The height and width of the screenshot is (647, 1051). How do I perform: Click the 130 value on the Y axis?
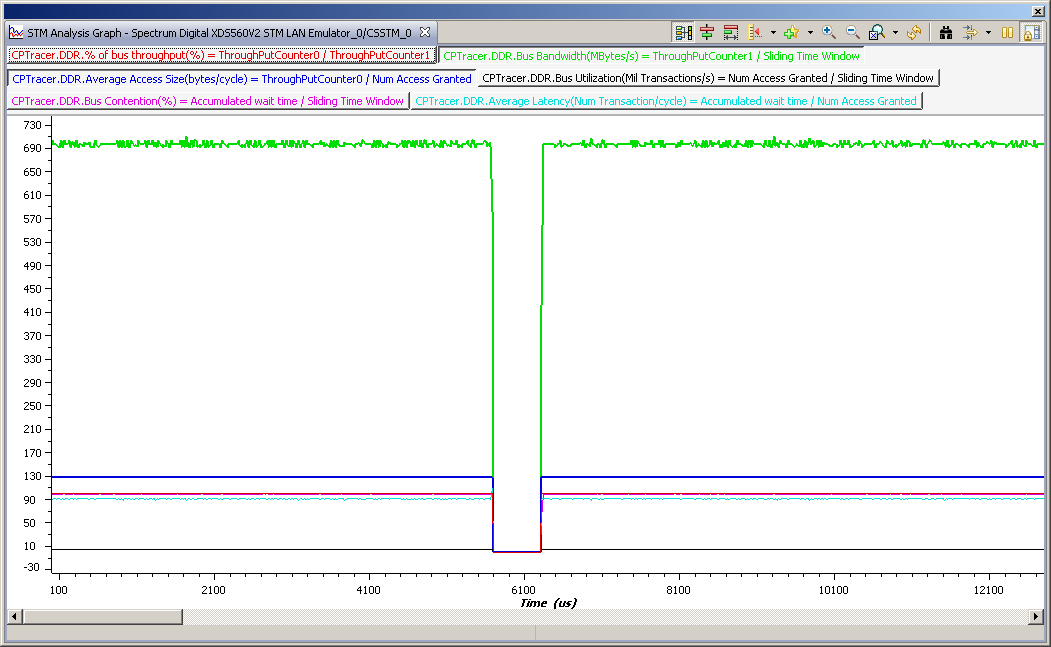tap(32, 477)
